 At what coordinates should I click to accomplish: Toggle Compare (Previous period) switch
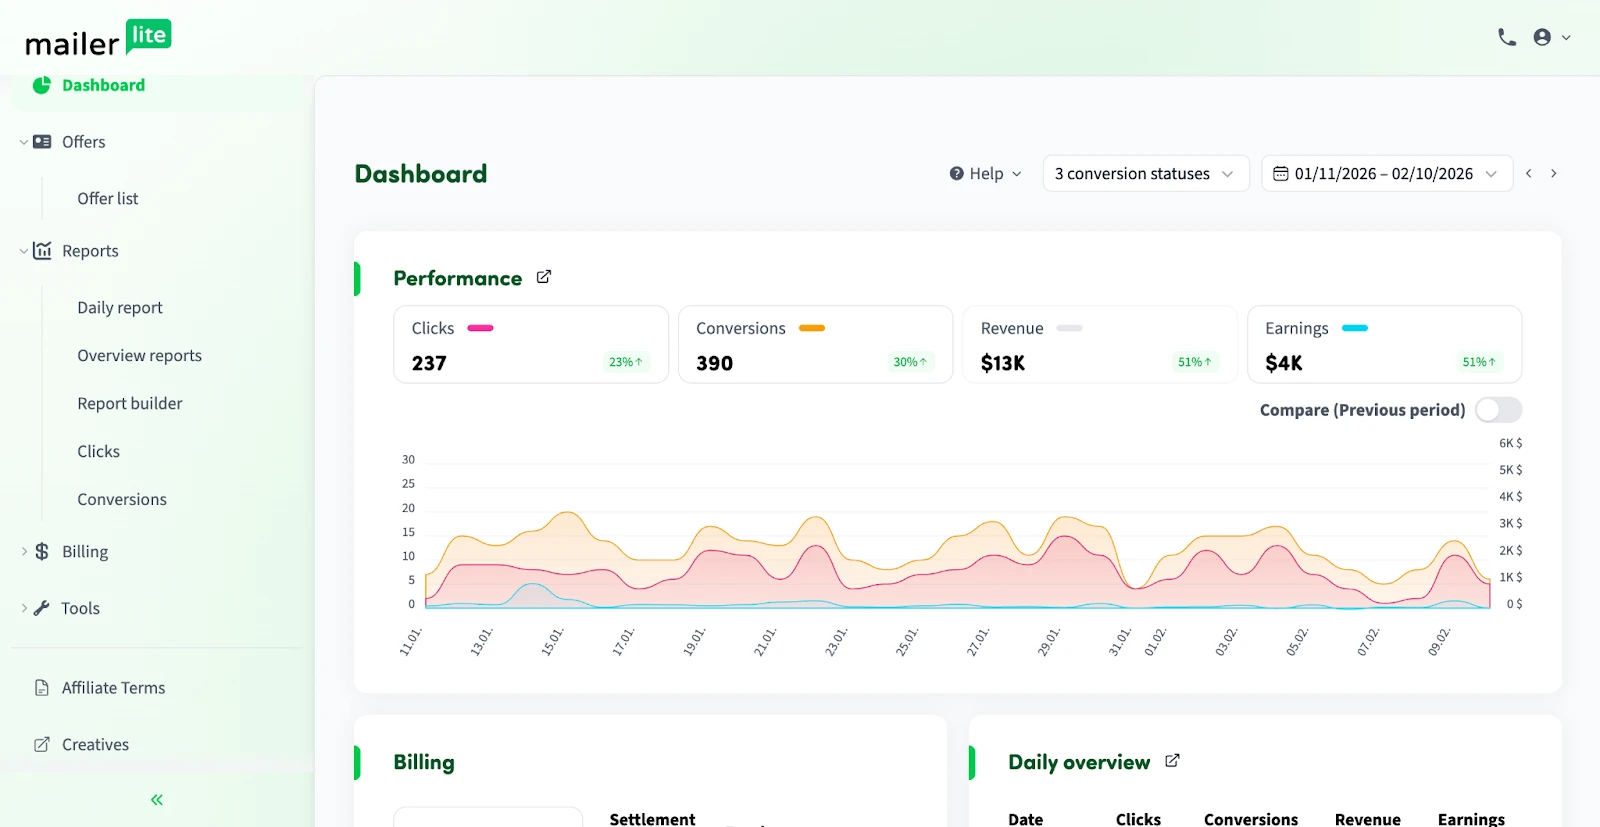click(1498, 410)
